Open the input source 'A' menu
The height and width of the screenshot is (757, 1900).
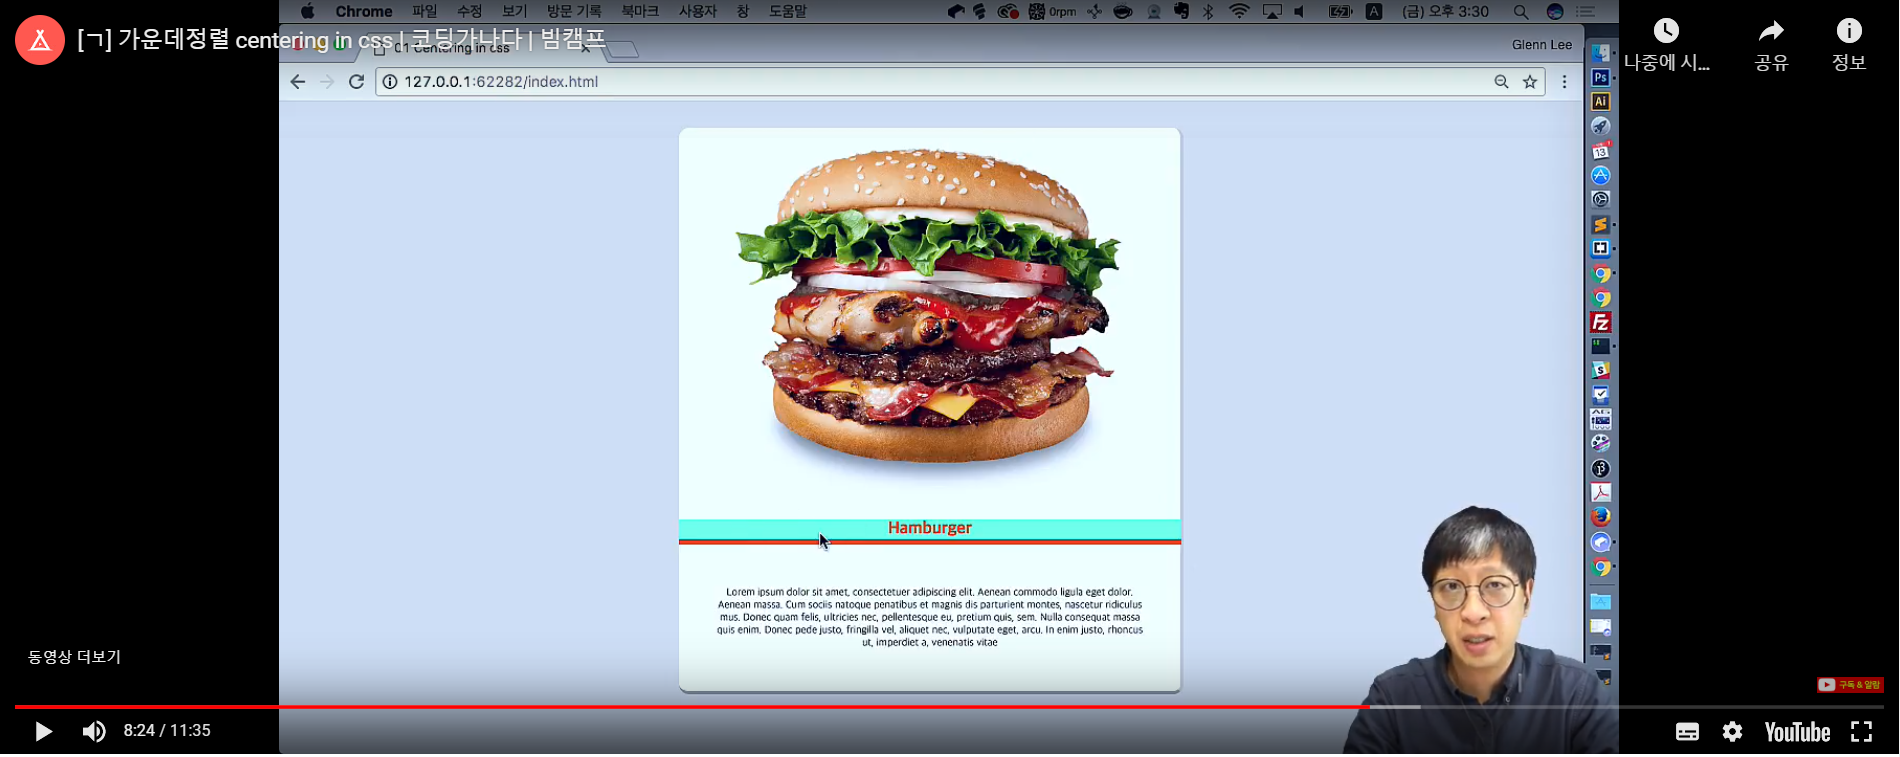[x=1374, y=12]
